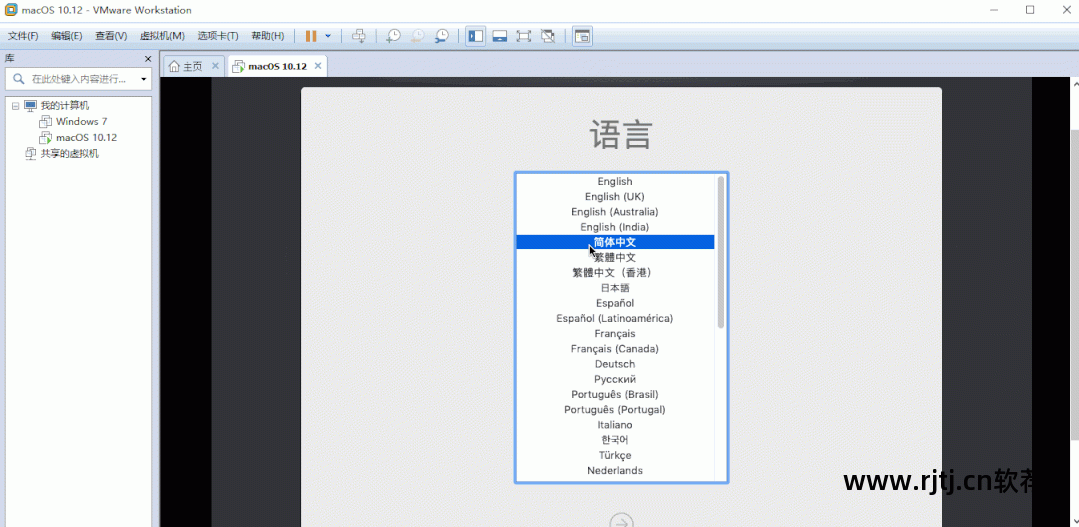1079x527 pixels.
Task: Collapse the 我的计算机 tree node
Action: click(x=15, y=106)
